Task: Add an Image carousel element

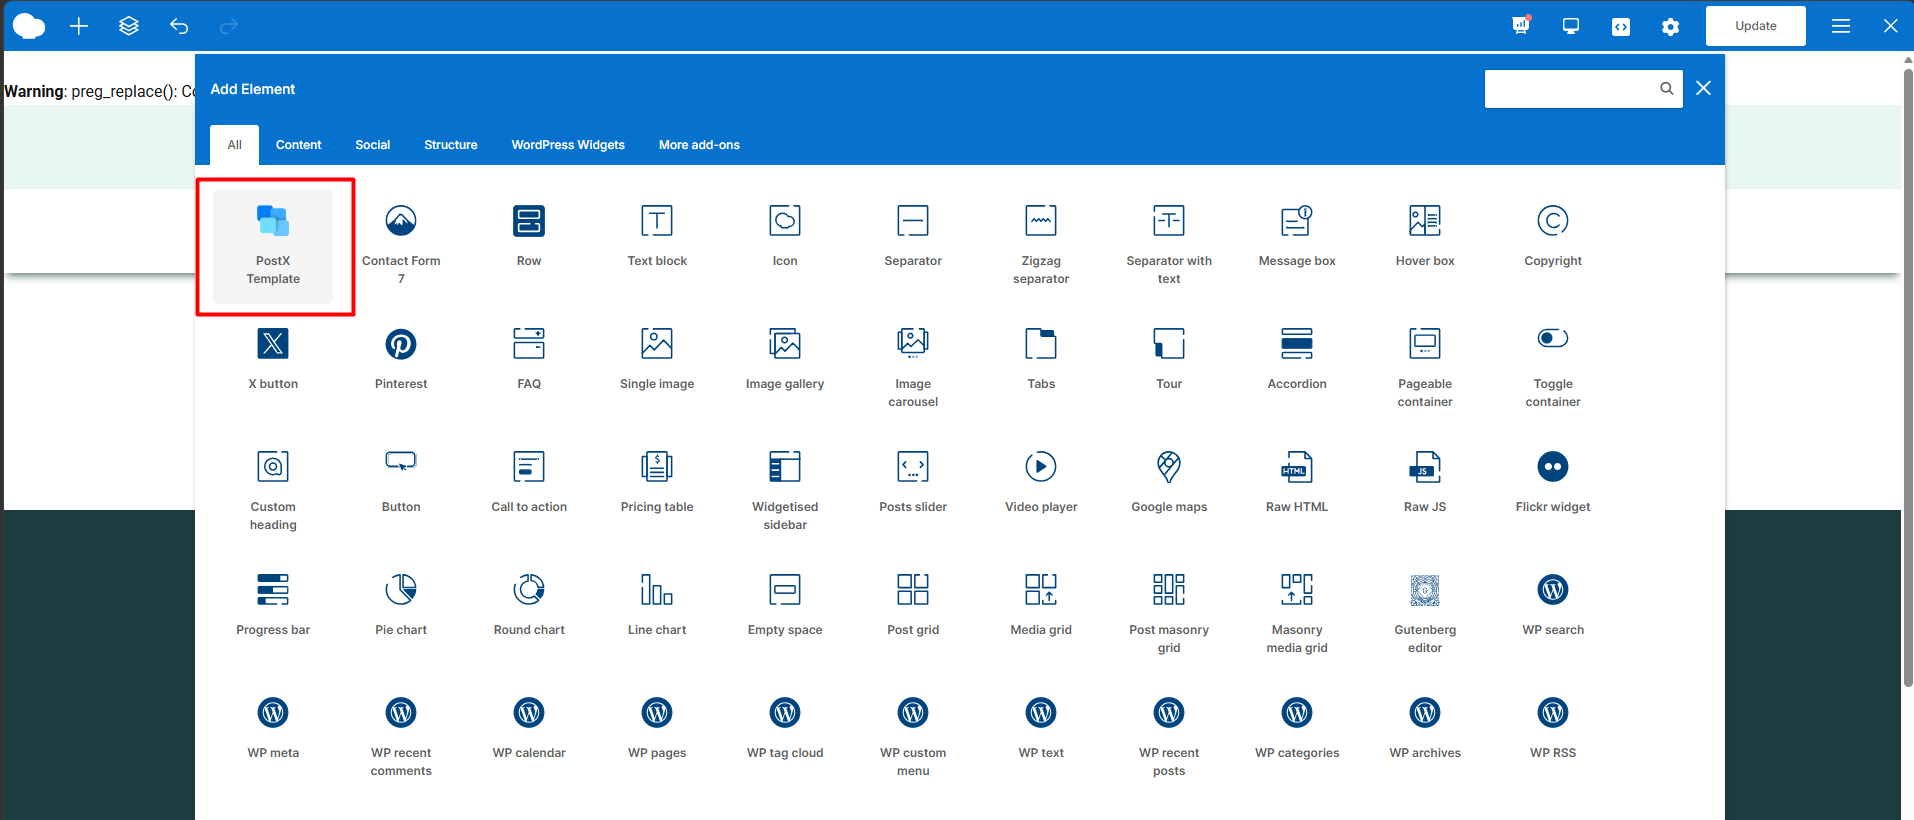Action: (913, 369)
